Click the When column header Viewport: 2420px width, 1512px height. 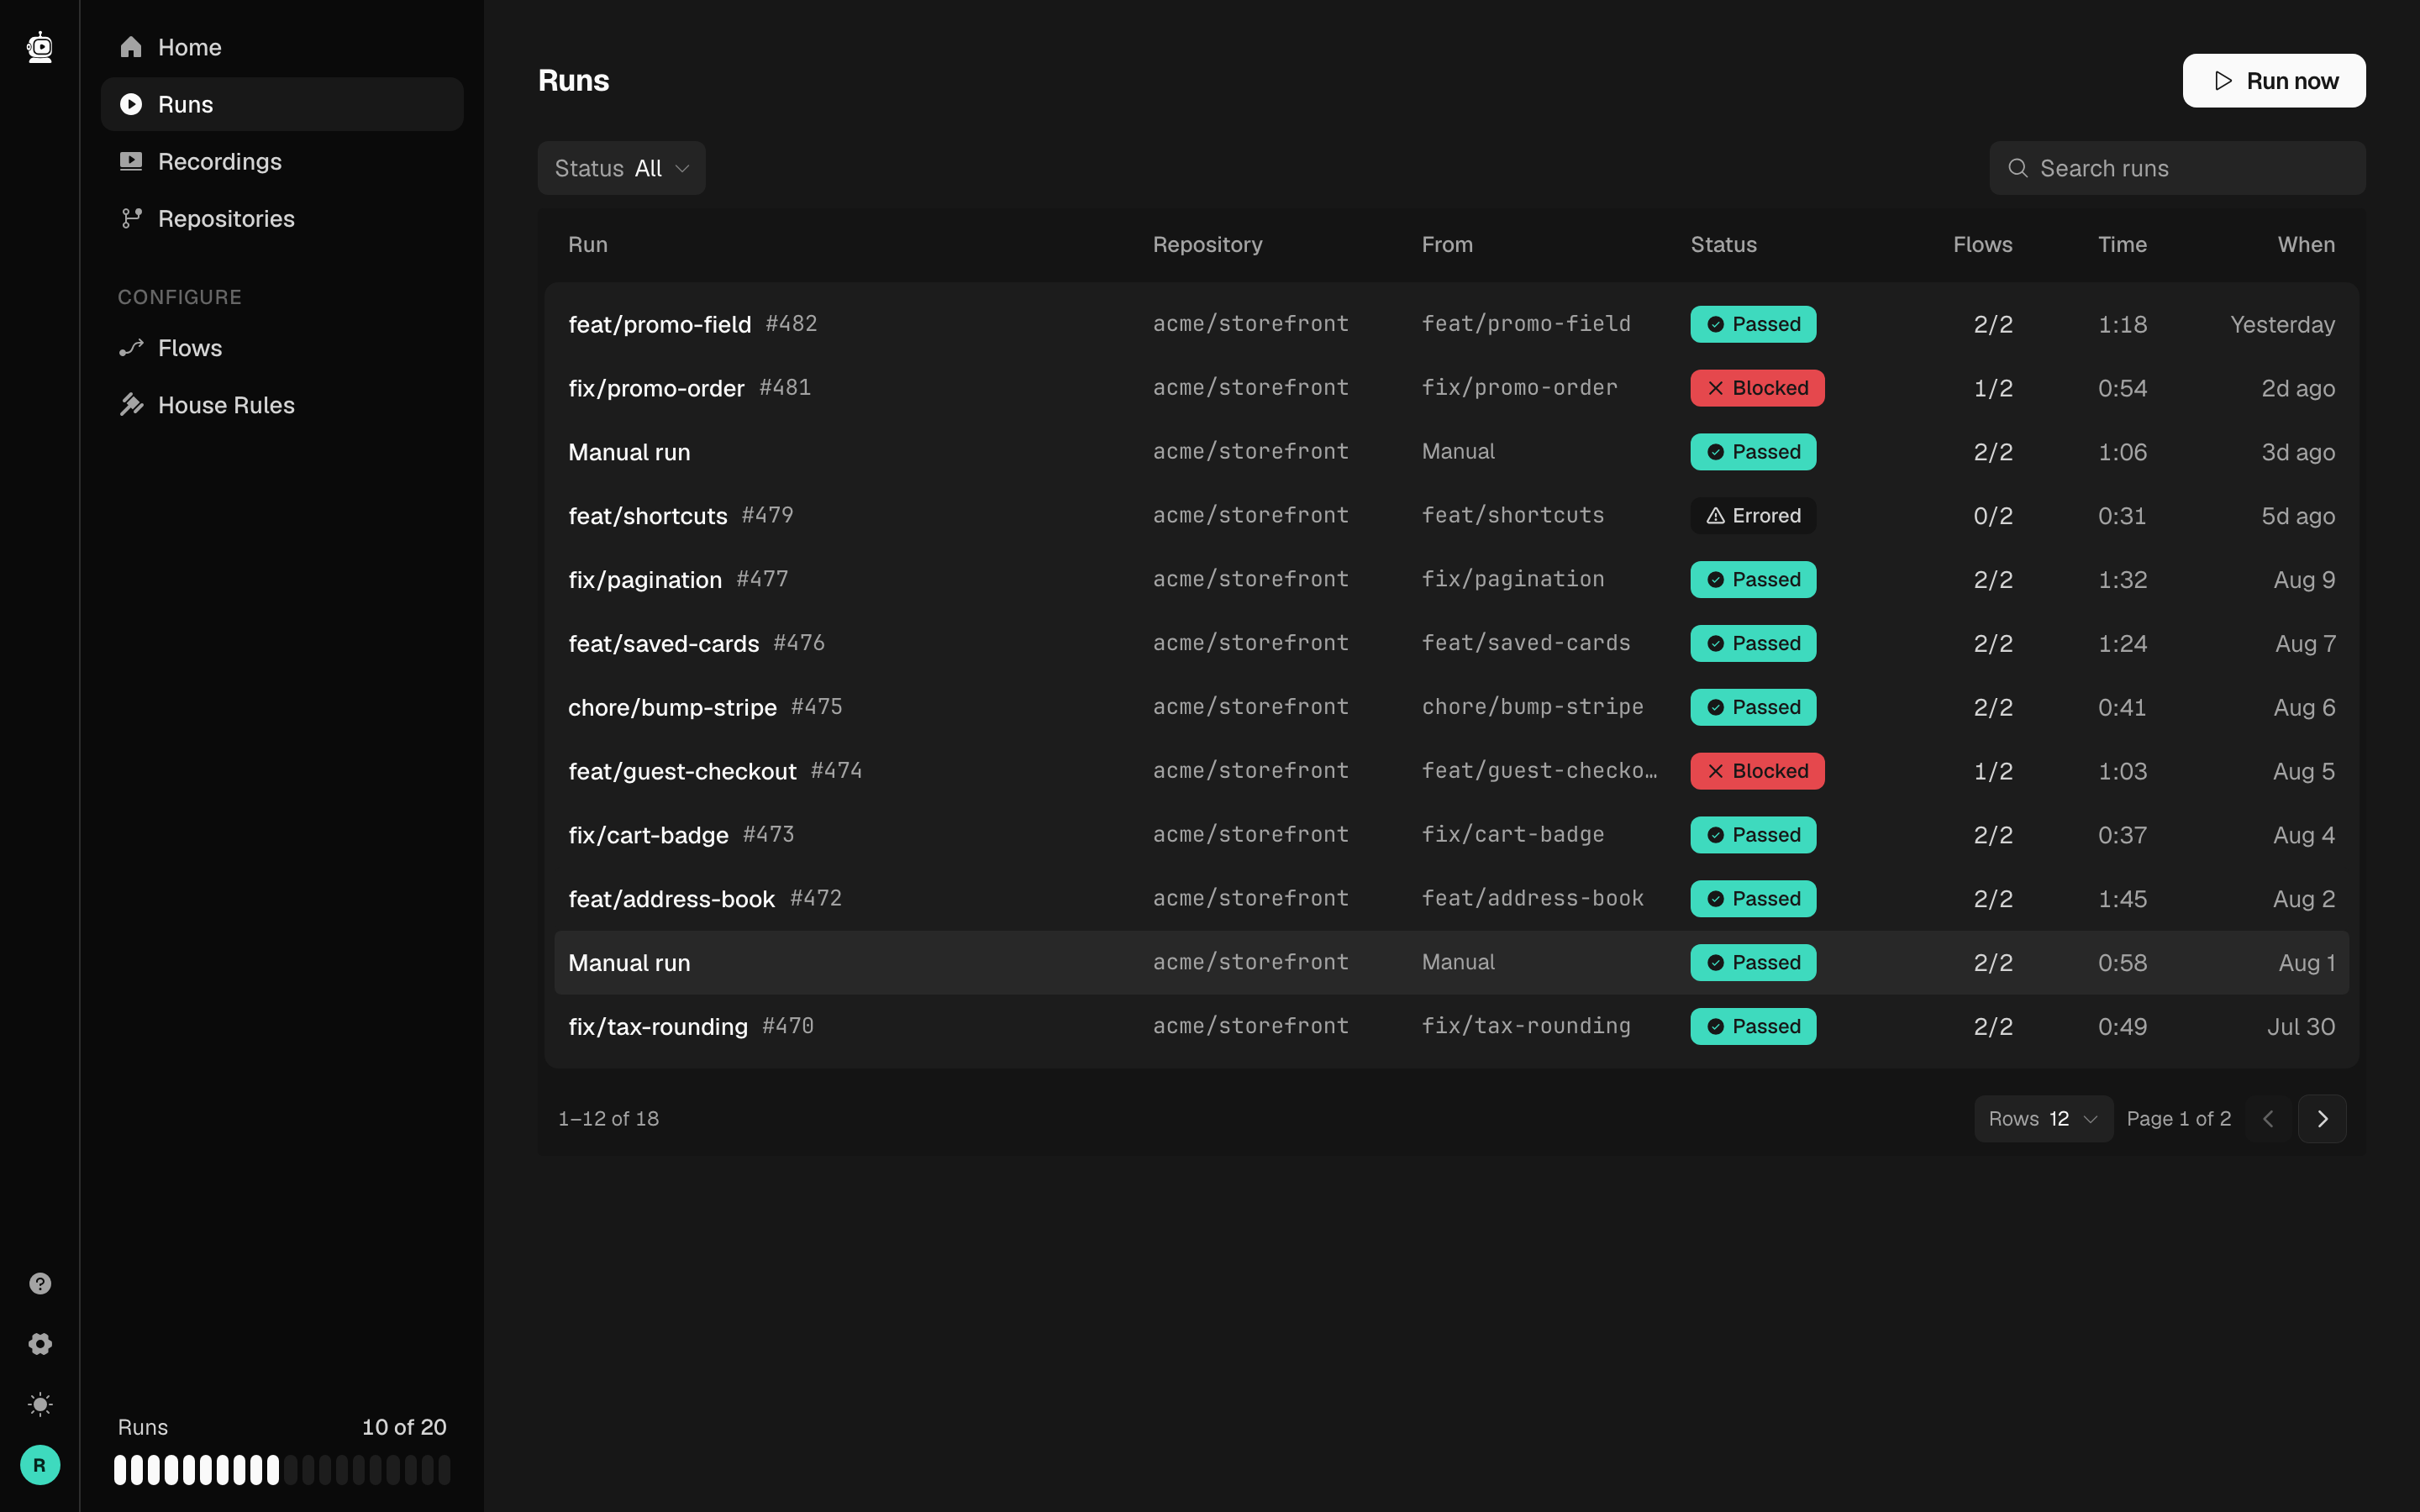click(2306, 245)
